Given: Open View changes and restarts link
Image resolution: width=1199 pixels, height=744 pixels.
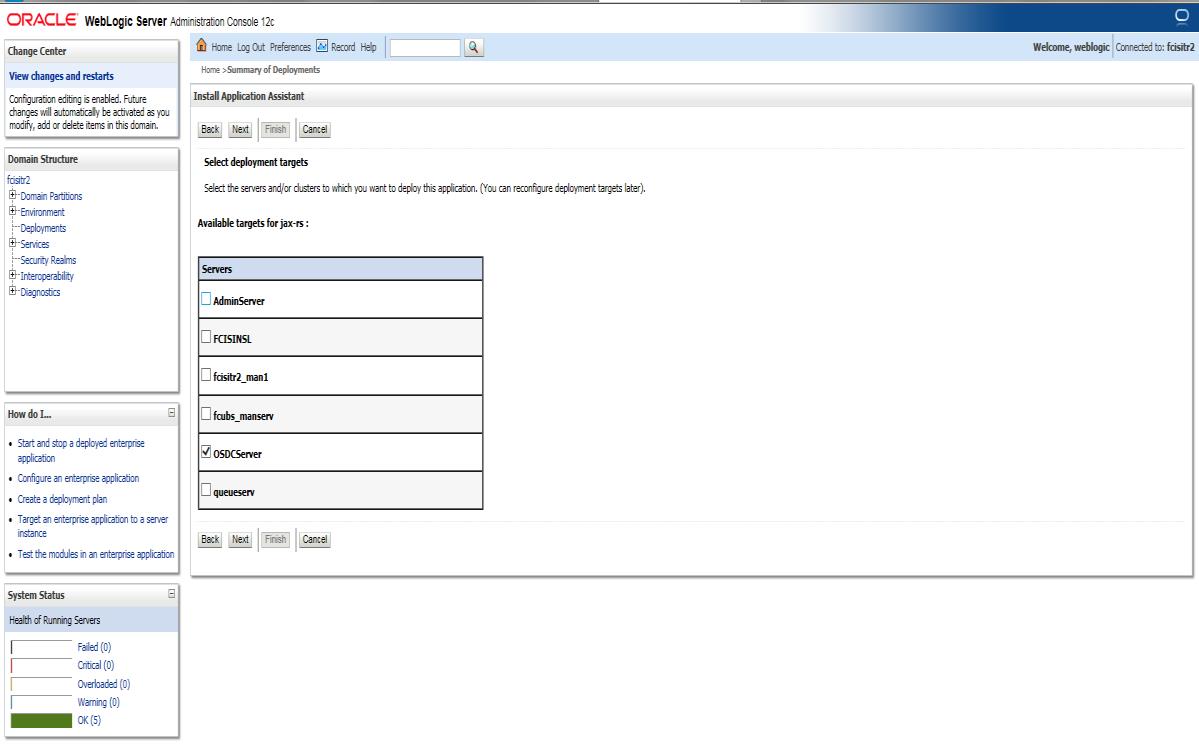Looking at the screenshot, I should click(61, 76).
